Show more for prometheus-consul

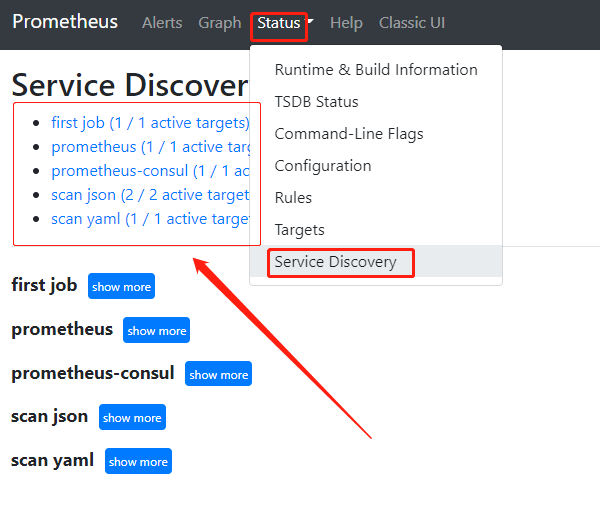[x=218, y=374]
